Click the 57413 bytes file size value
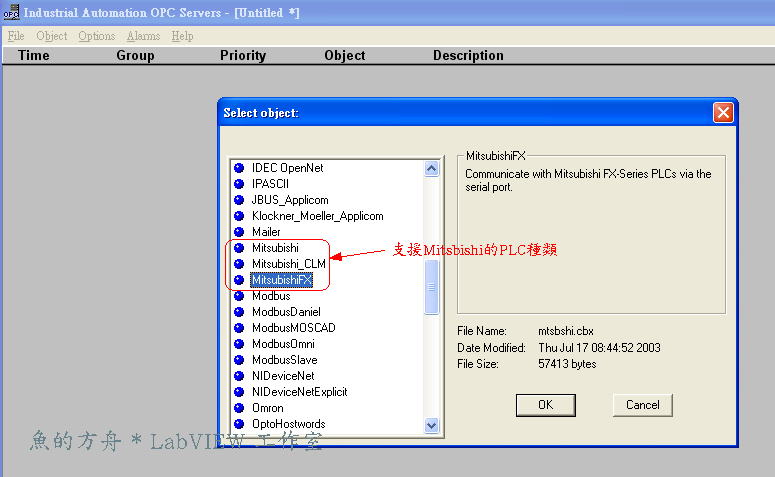This screenshot has width=775, height=477. 567,364
